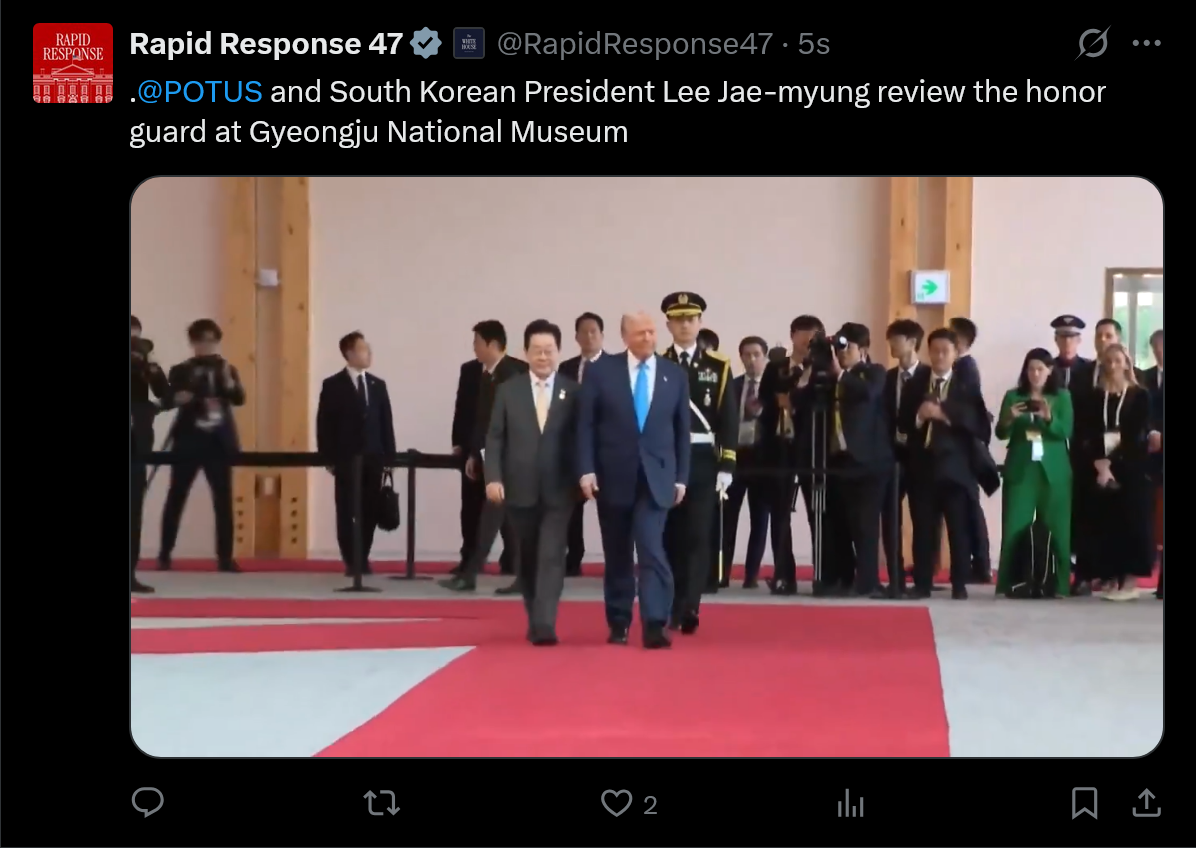Open the Rapid Response red avatar
1196x848 pixels.
73,63
